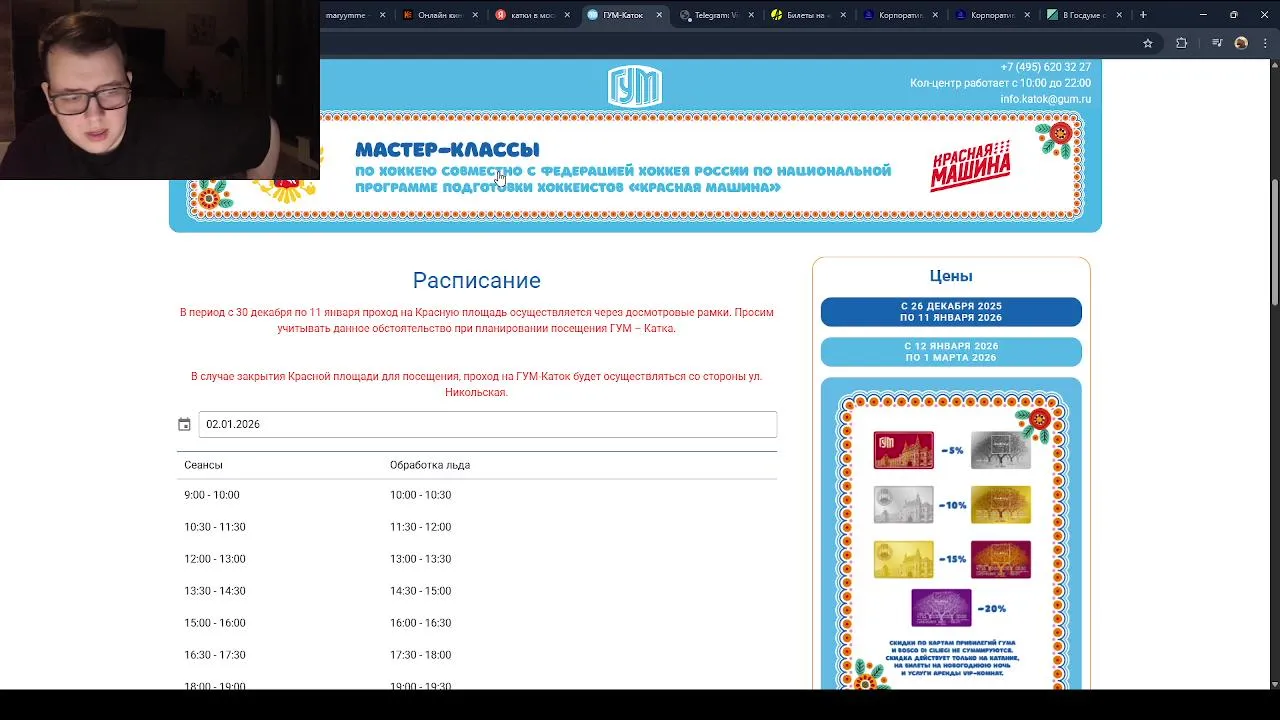Click the silver Bosco card beside −5%

(1001, 451)
